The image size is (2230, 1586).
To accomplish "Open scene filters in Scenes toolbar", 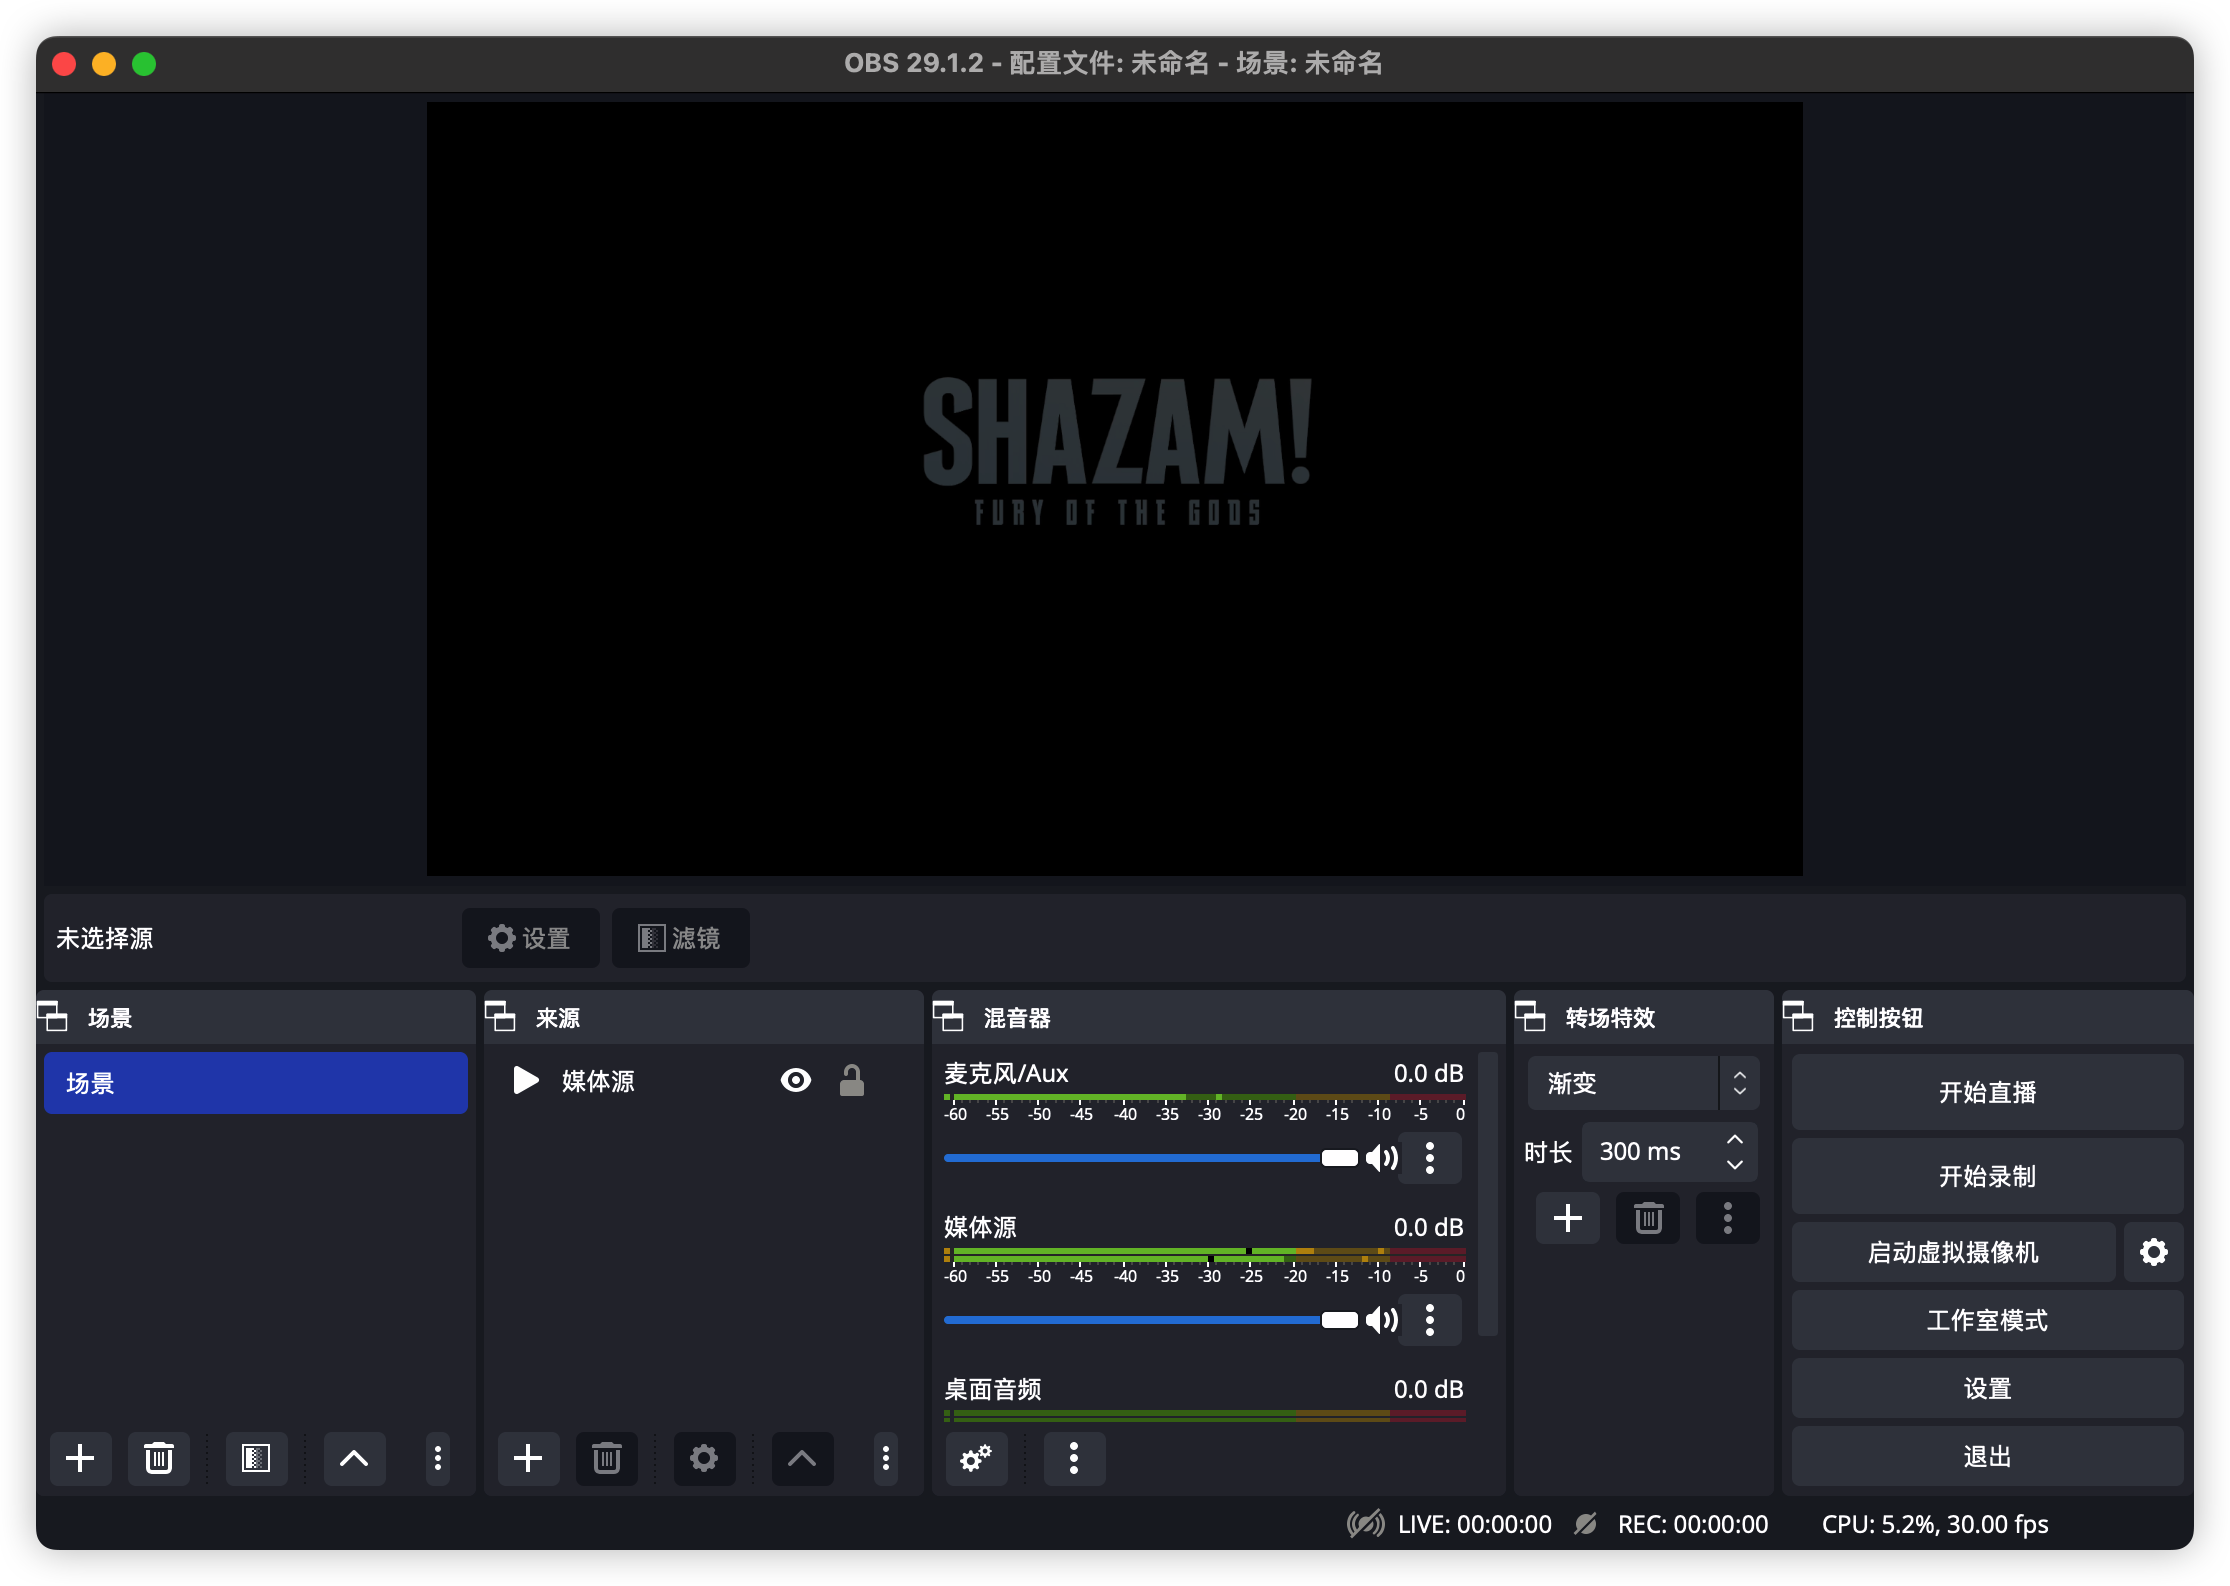I will click(256, 1458).
